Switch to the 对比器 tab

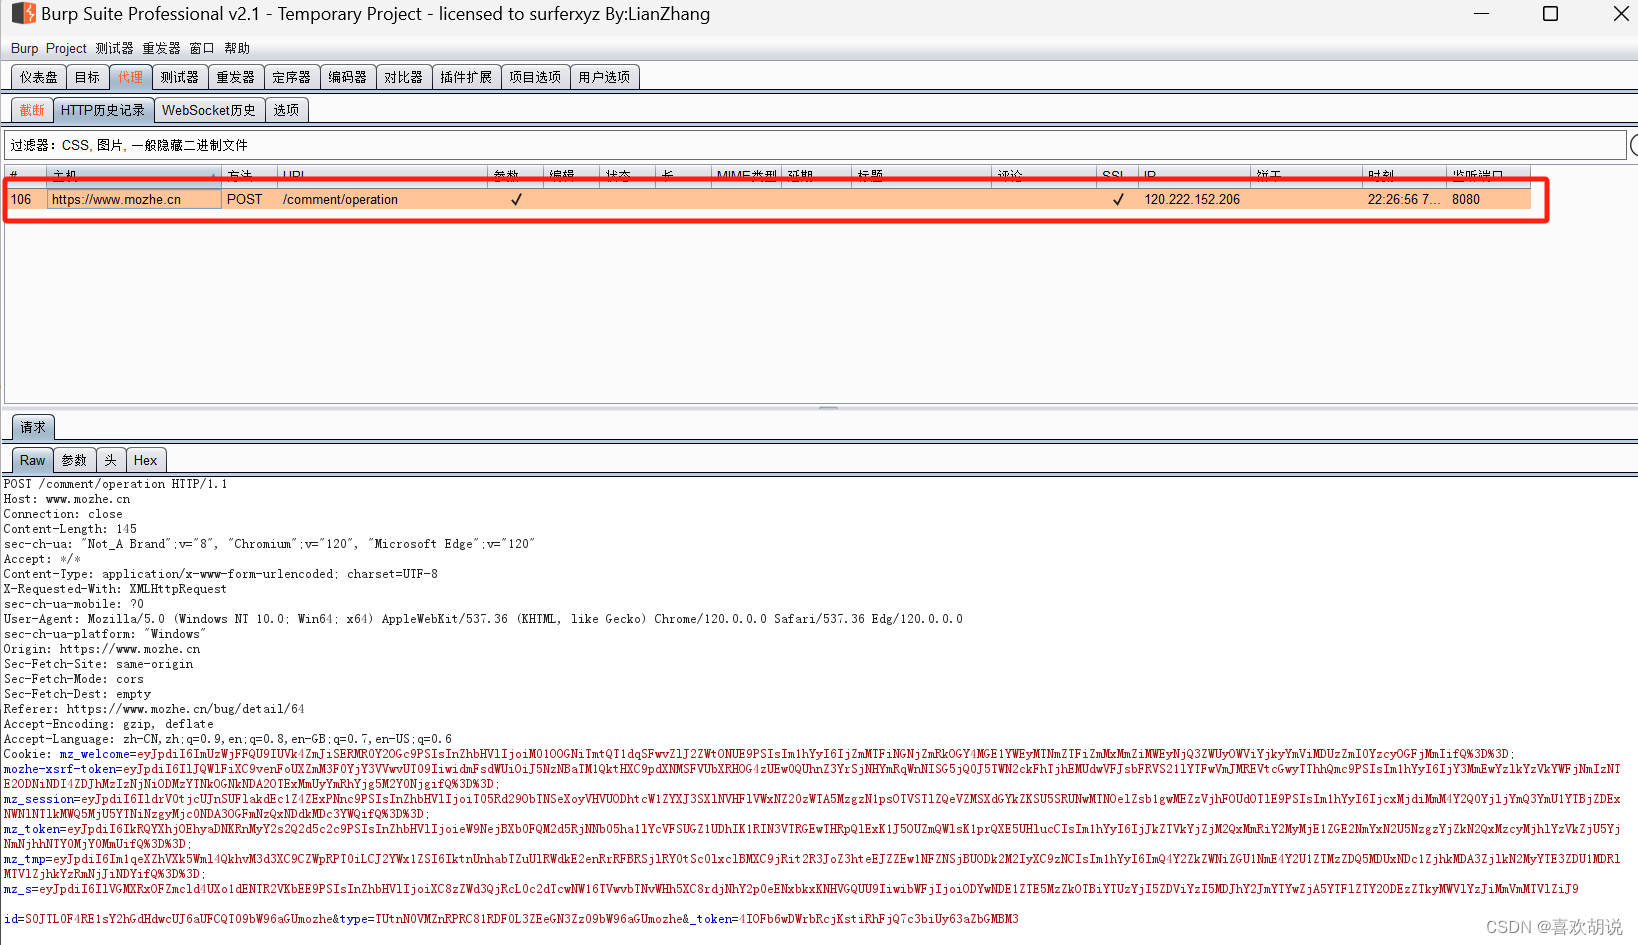pyautogui.click(x=404, y=76)
